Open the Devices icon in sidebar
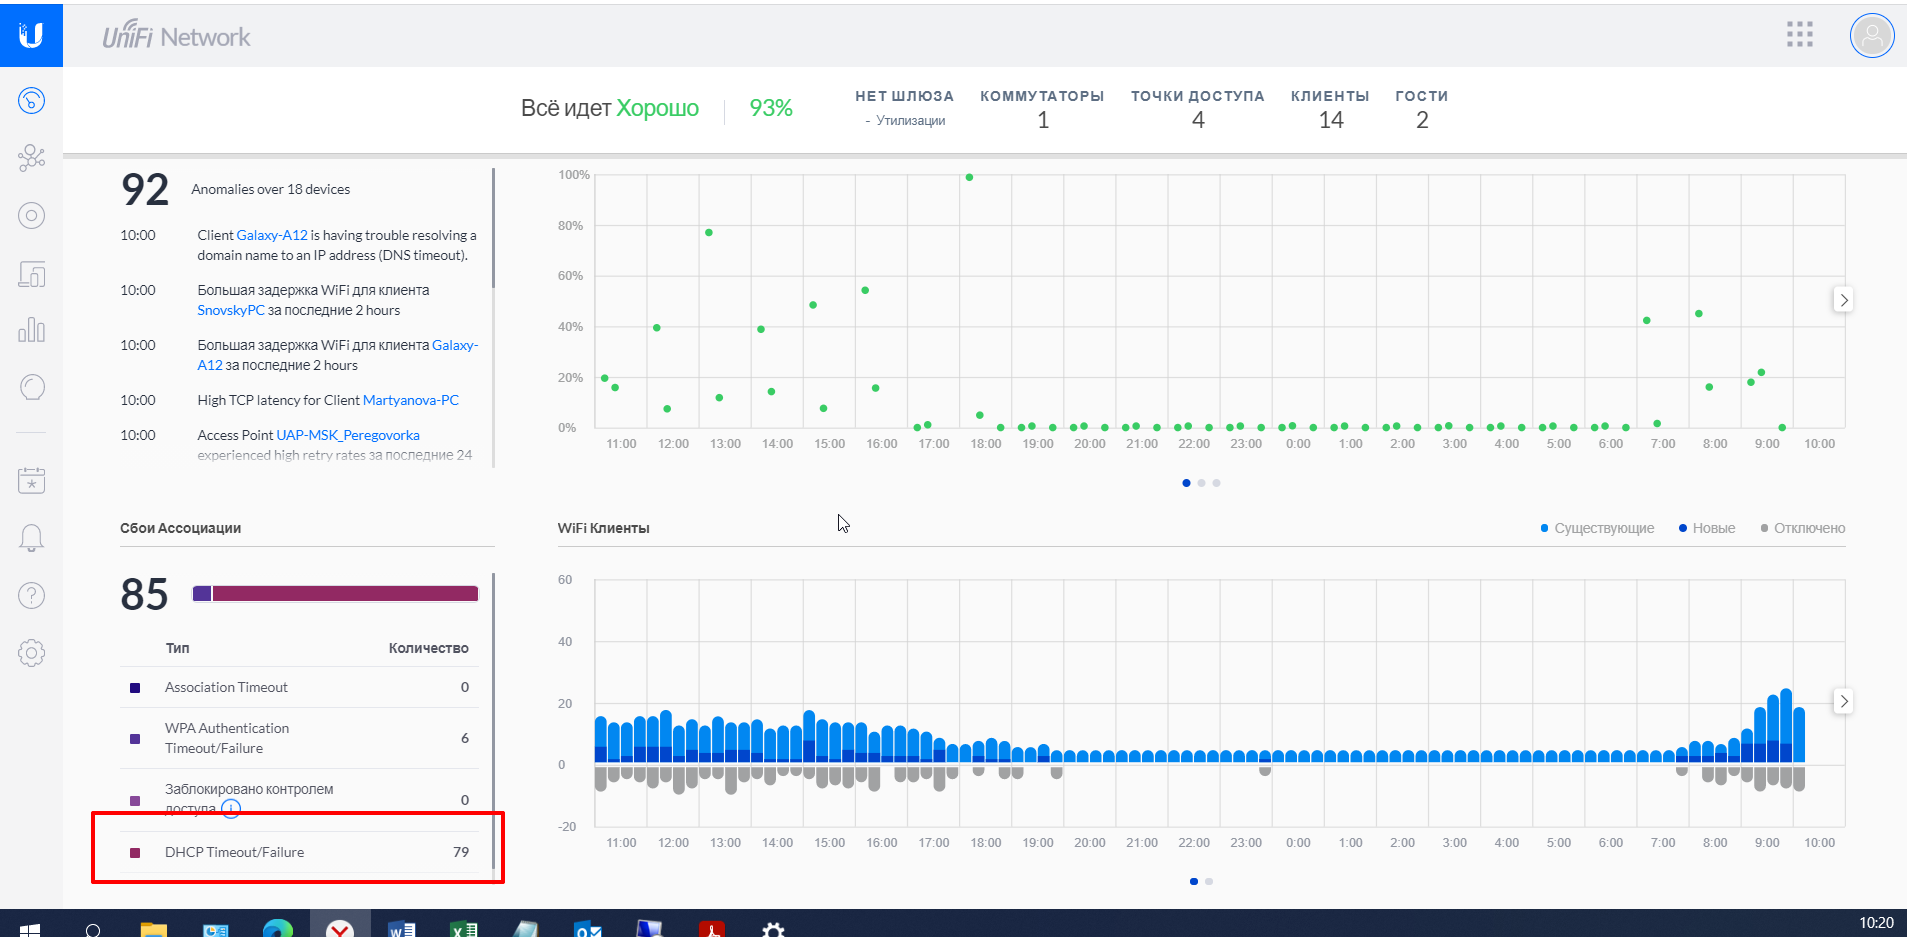The height and width of the screenshot is (937, 1907). pyautogui.click(x=32, y=274)
